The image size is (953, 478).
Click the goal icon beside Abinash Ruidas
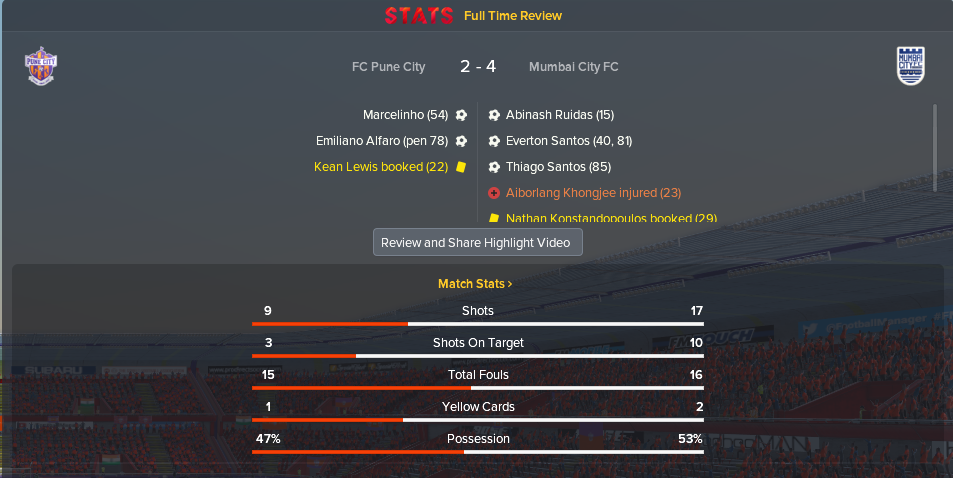click(494, 115)
